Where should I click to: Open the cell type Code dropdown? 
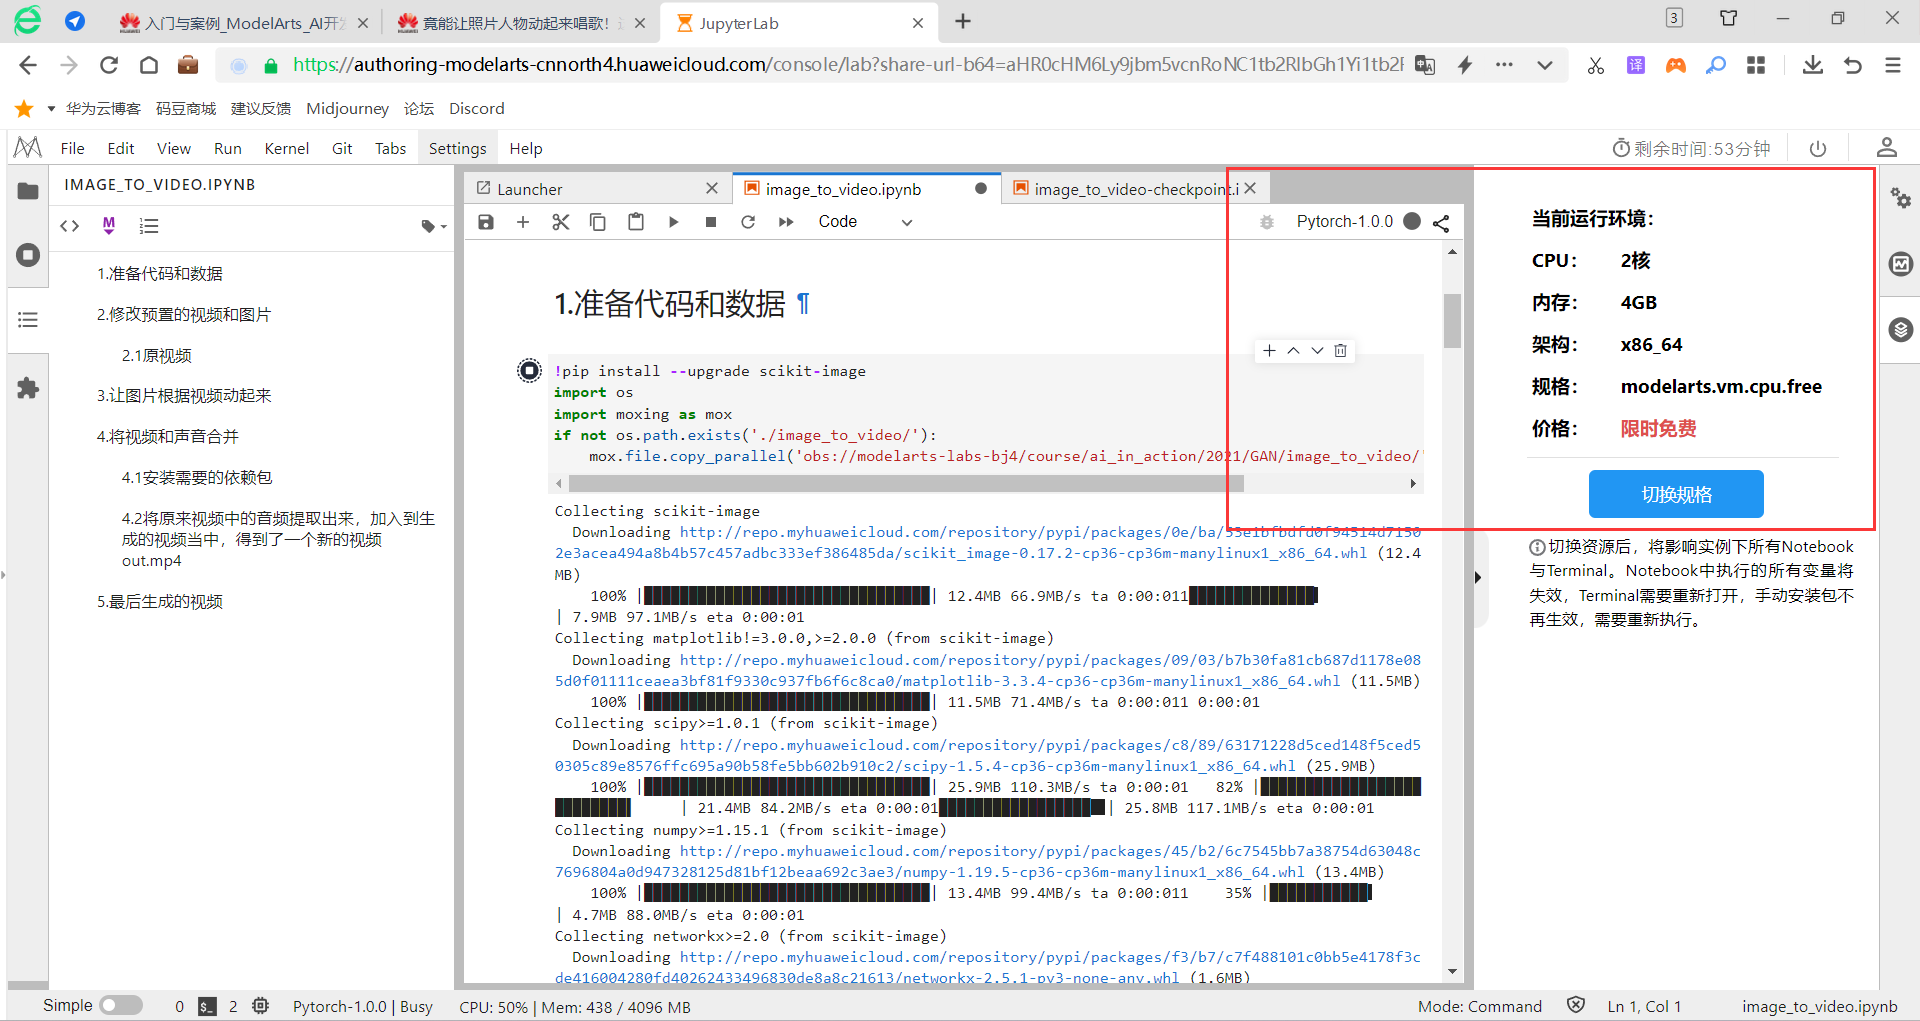pos(865,222)
